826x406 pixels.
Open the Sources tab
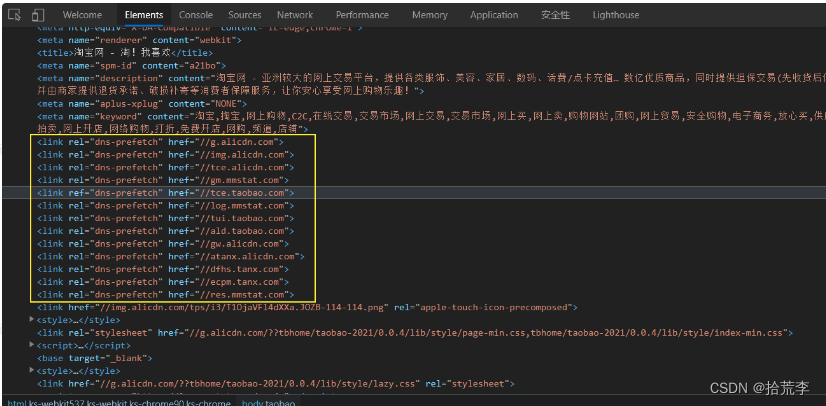click(245, 15)
